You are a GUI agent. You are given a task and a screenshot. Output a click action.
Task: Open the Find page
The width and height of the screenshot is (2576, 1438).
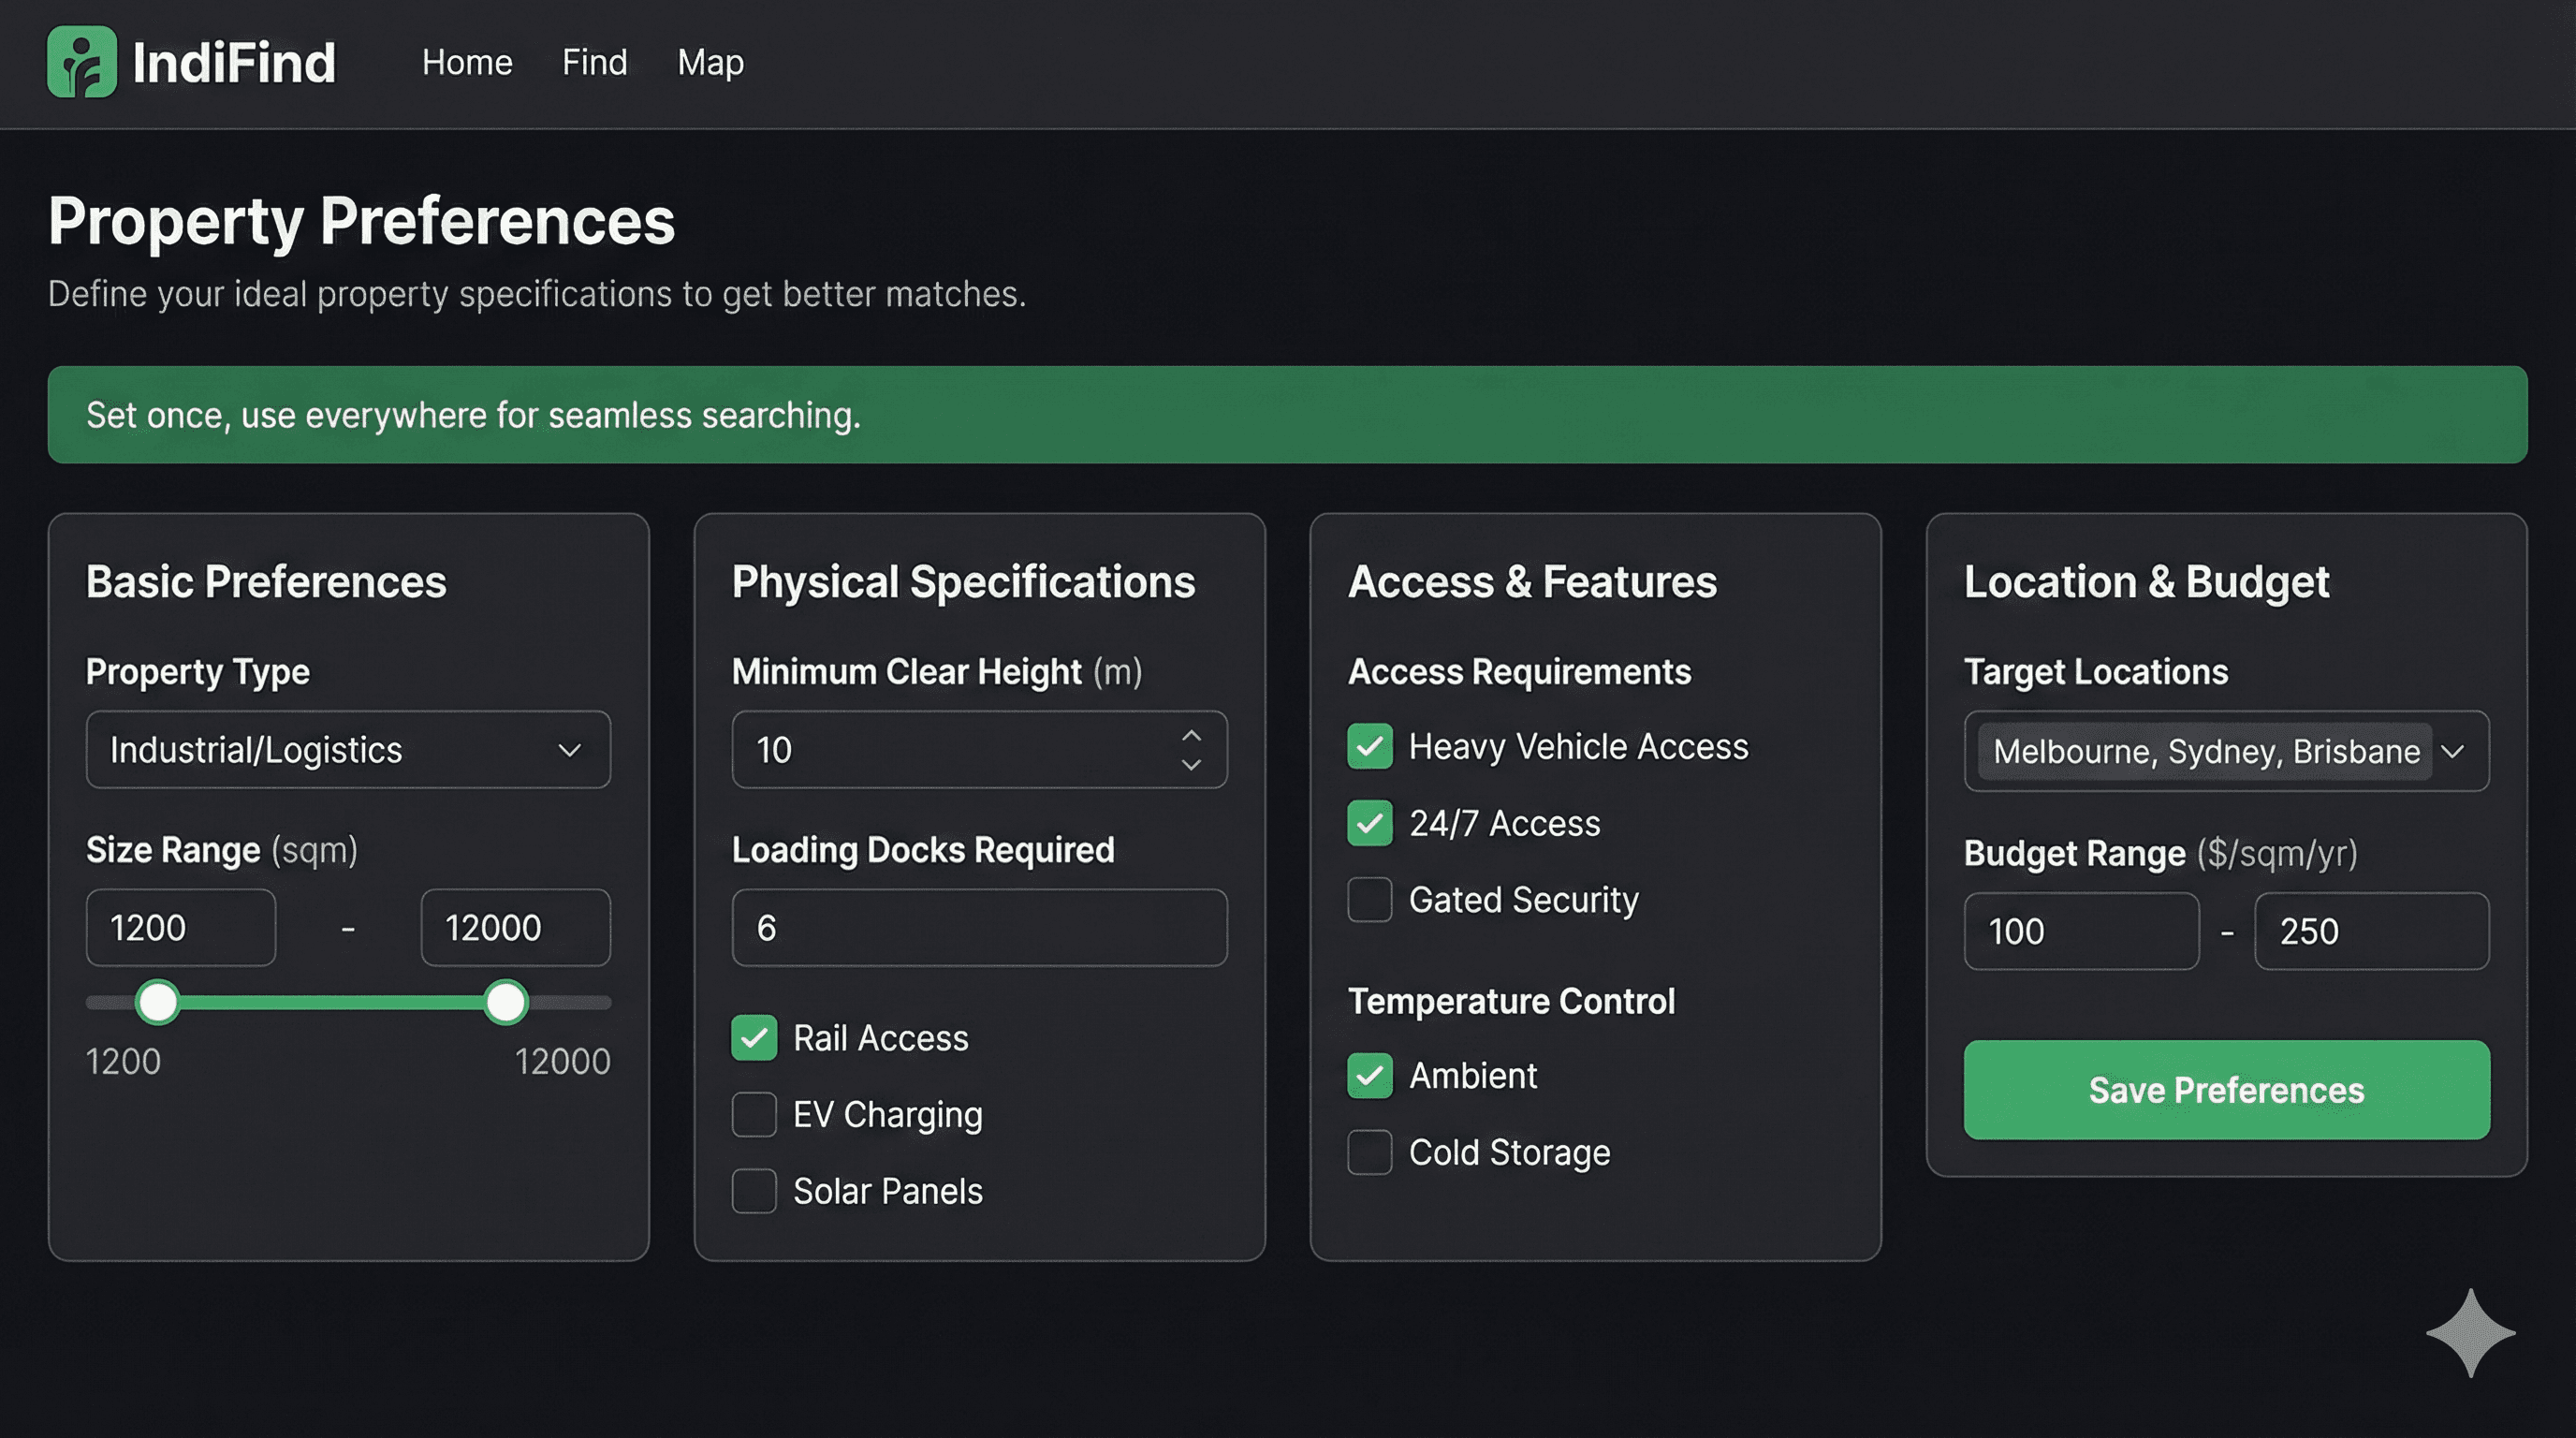click(x=594, y=62)
